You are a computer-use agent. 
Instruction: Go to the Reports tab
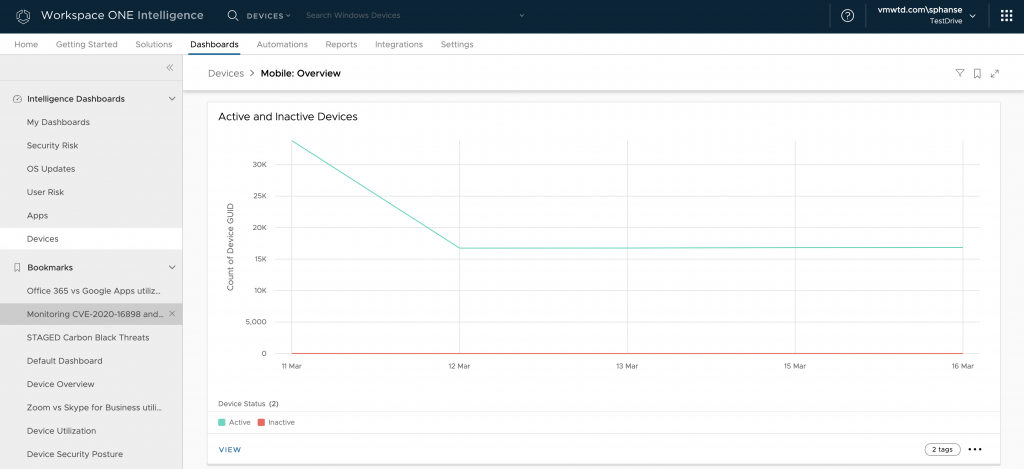coord(341,45)
